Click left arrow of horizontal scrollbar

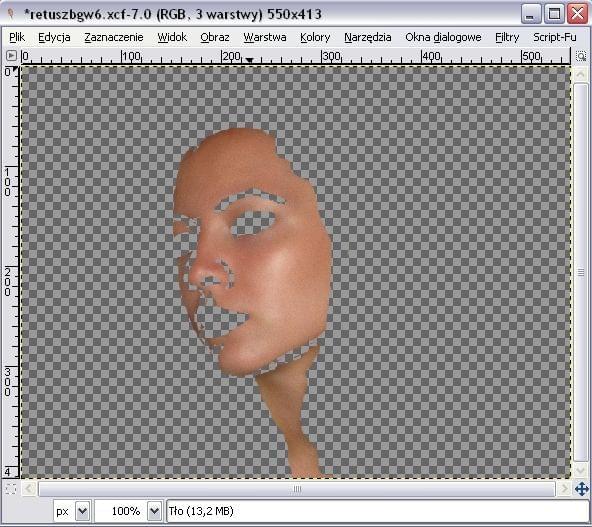point(29,489)
